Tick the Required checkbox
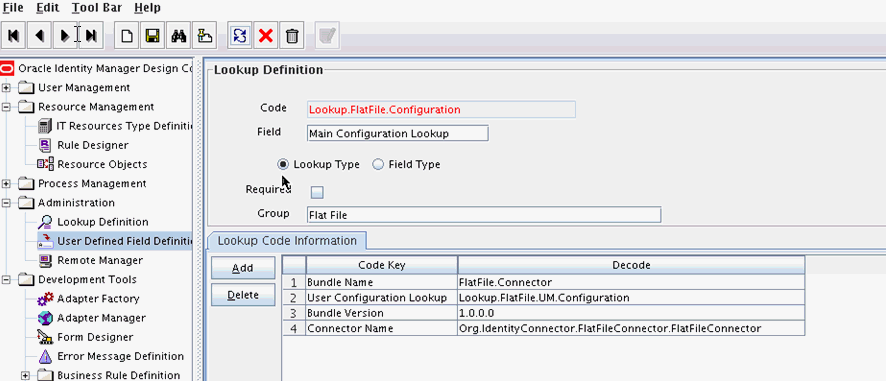Viewport: 886px width, 381px height. [318, 192]
